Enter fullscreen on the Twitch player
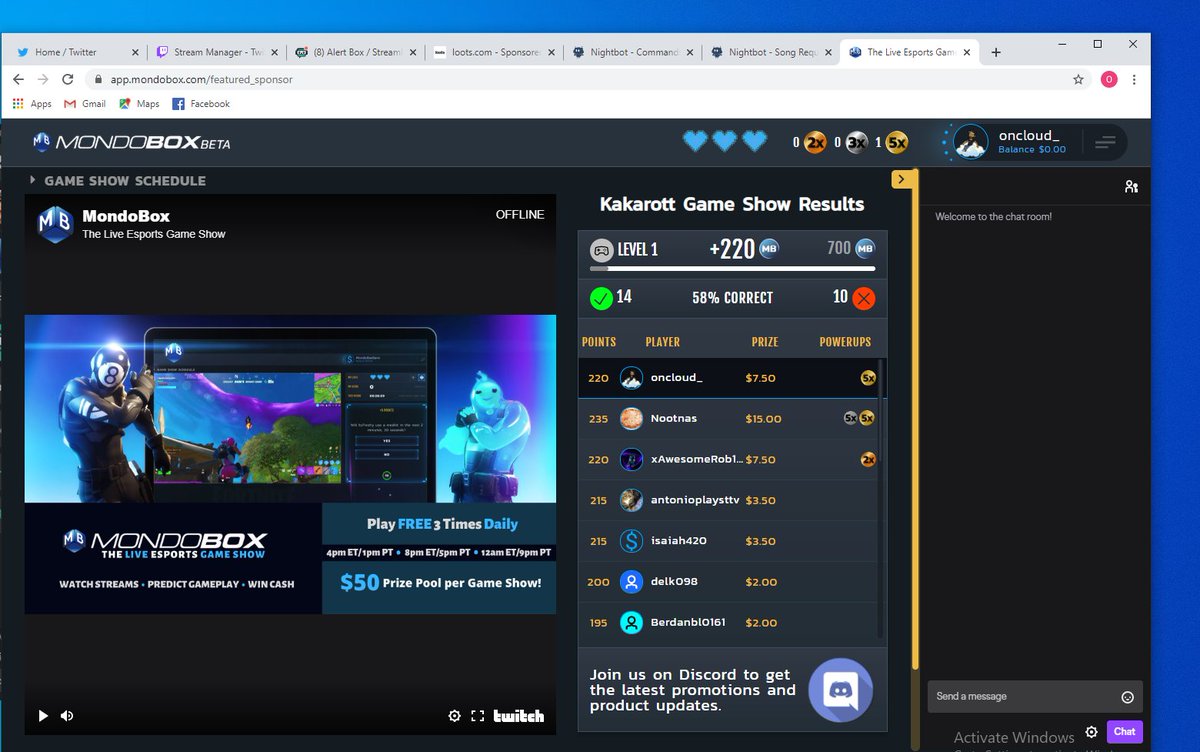The height and width of the screenshot is (752, 1200). tap(477, 716)
